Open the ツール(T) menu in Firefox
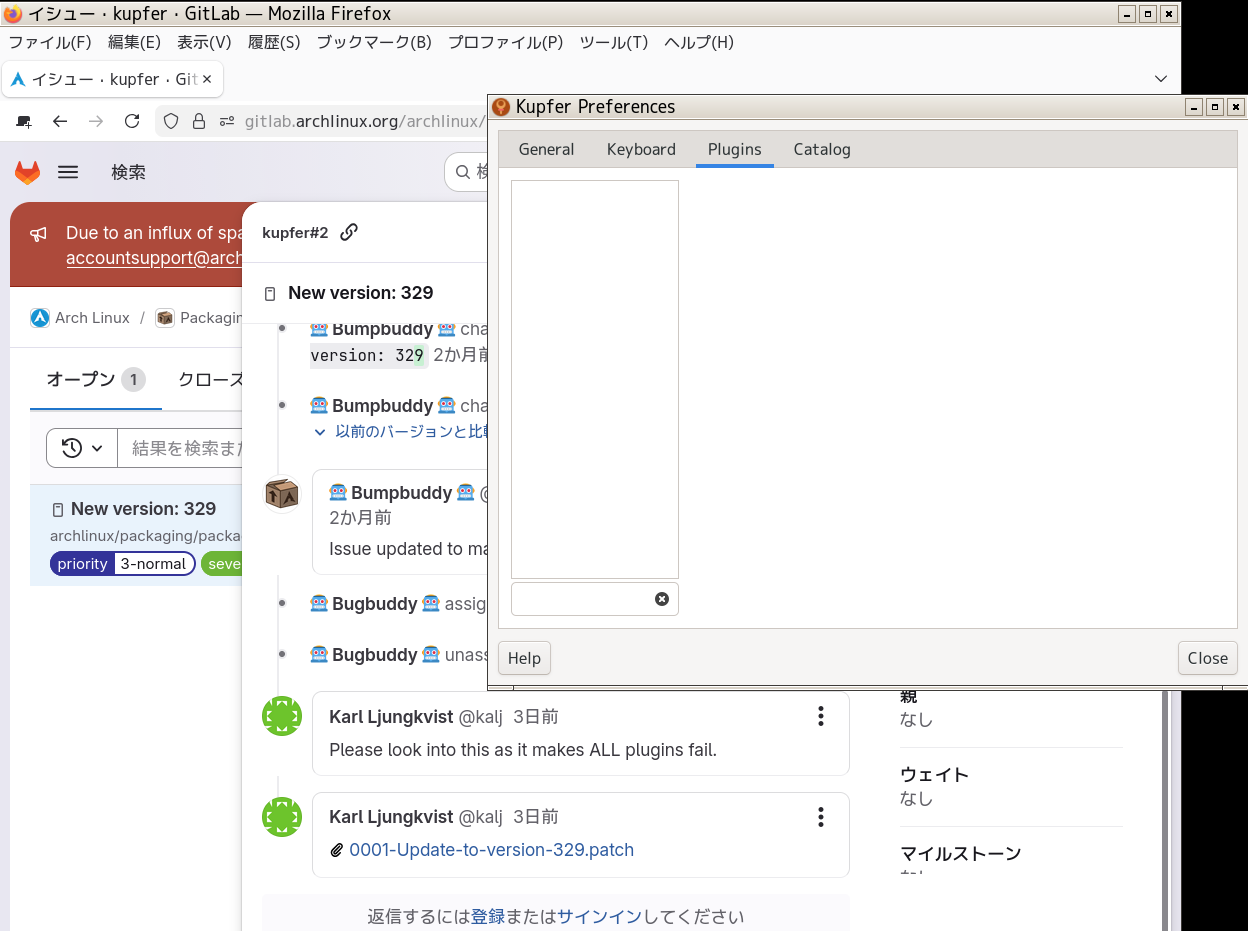Screen dimensions: 1248x931 (614, 42)
